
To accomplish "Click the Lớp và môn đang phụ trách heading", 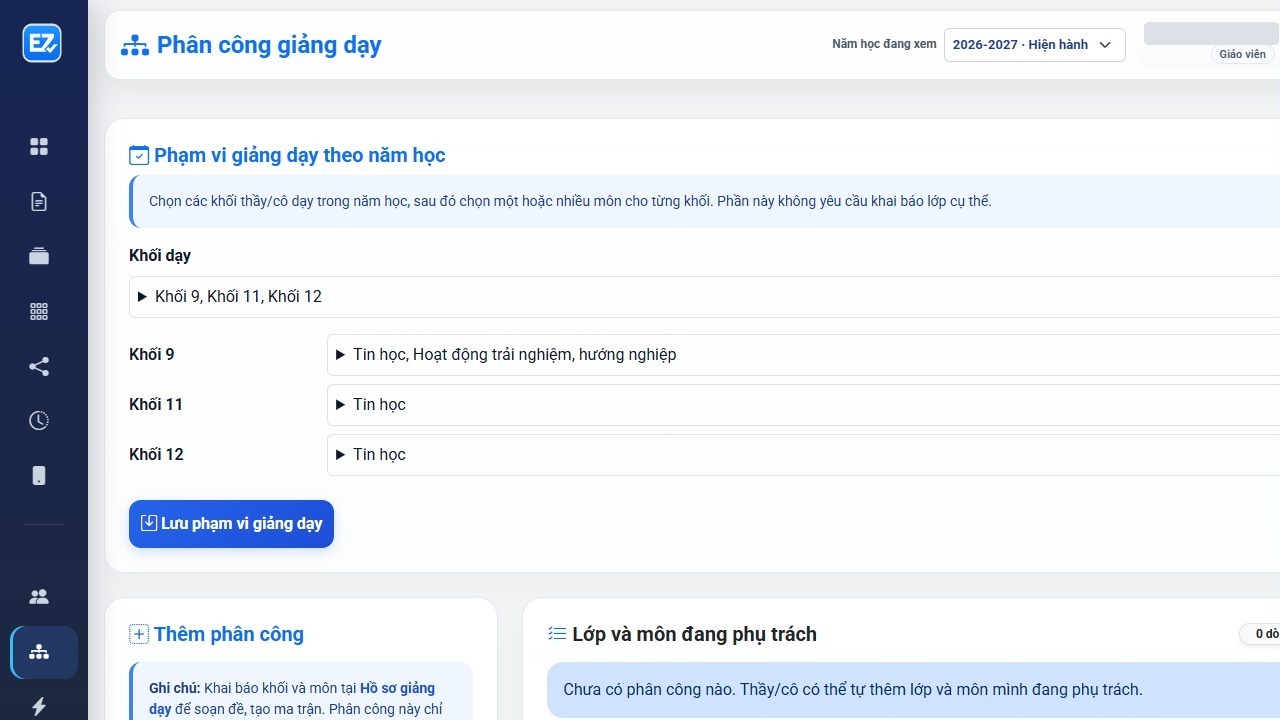I will (x=694, y=634).
